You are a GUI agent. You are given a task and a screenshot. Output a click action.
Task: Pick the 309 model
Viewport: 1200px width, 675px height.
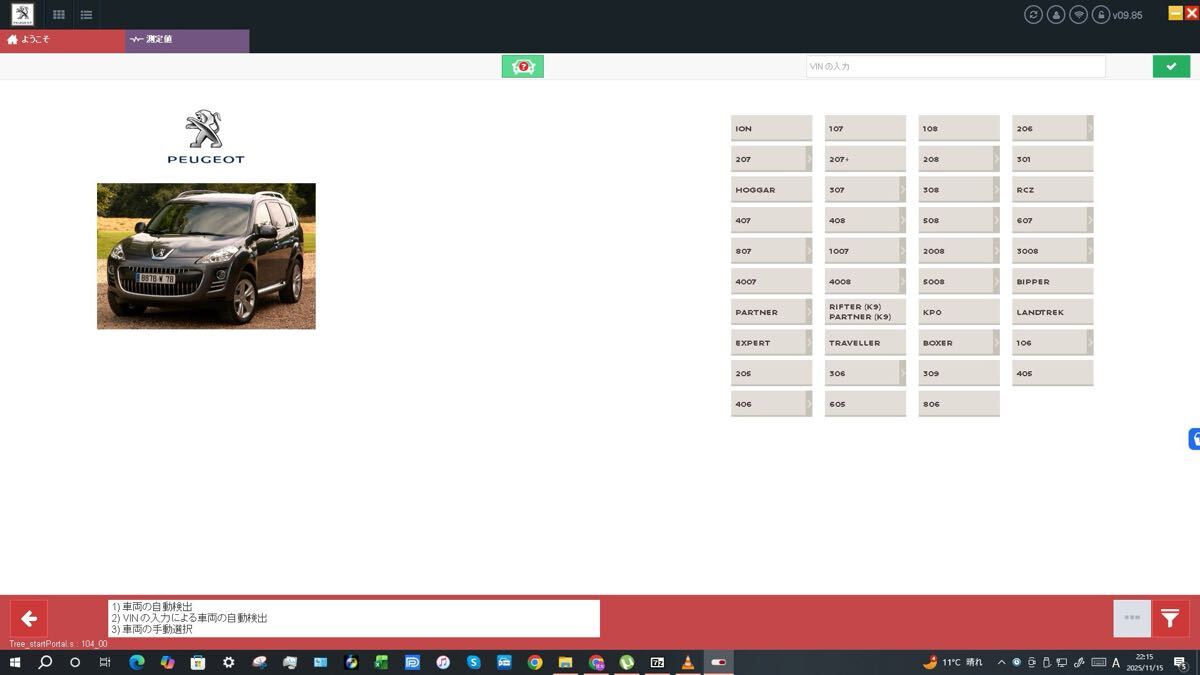point(959,374)
